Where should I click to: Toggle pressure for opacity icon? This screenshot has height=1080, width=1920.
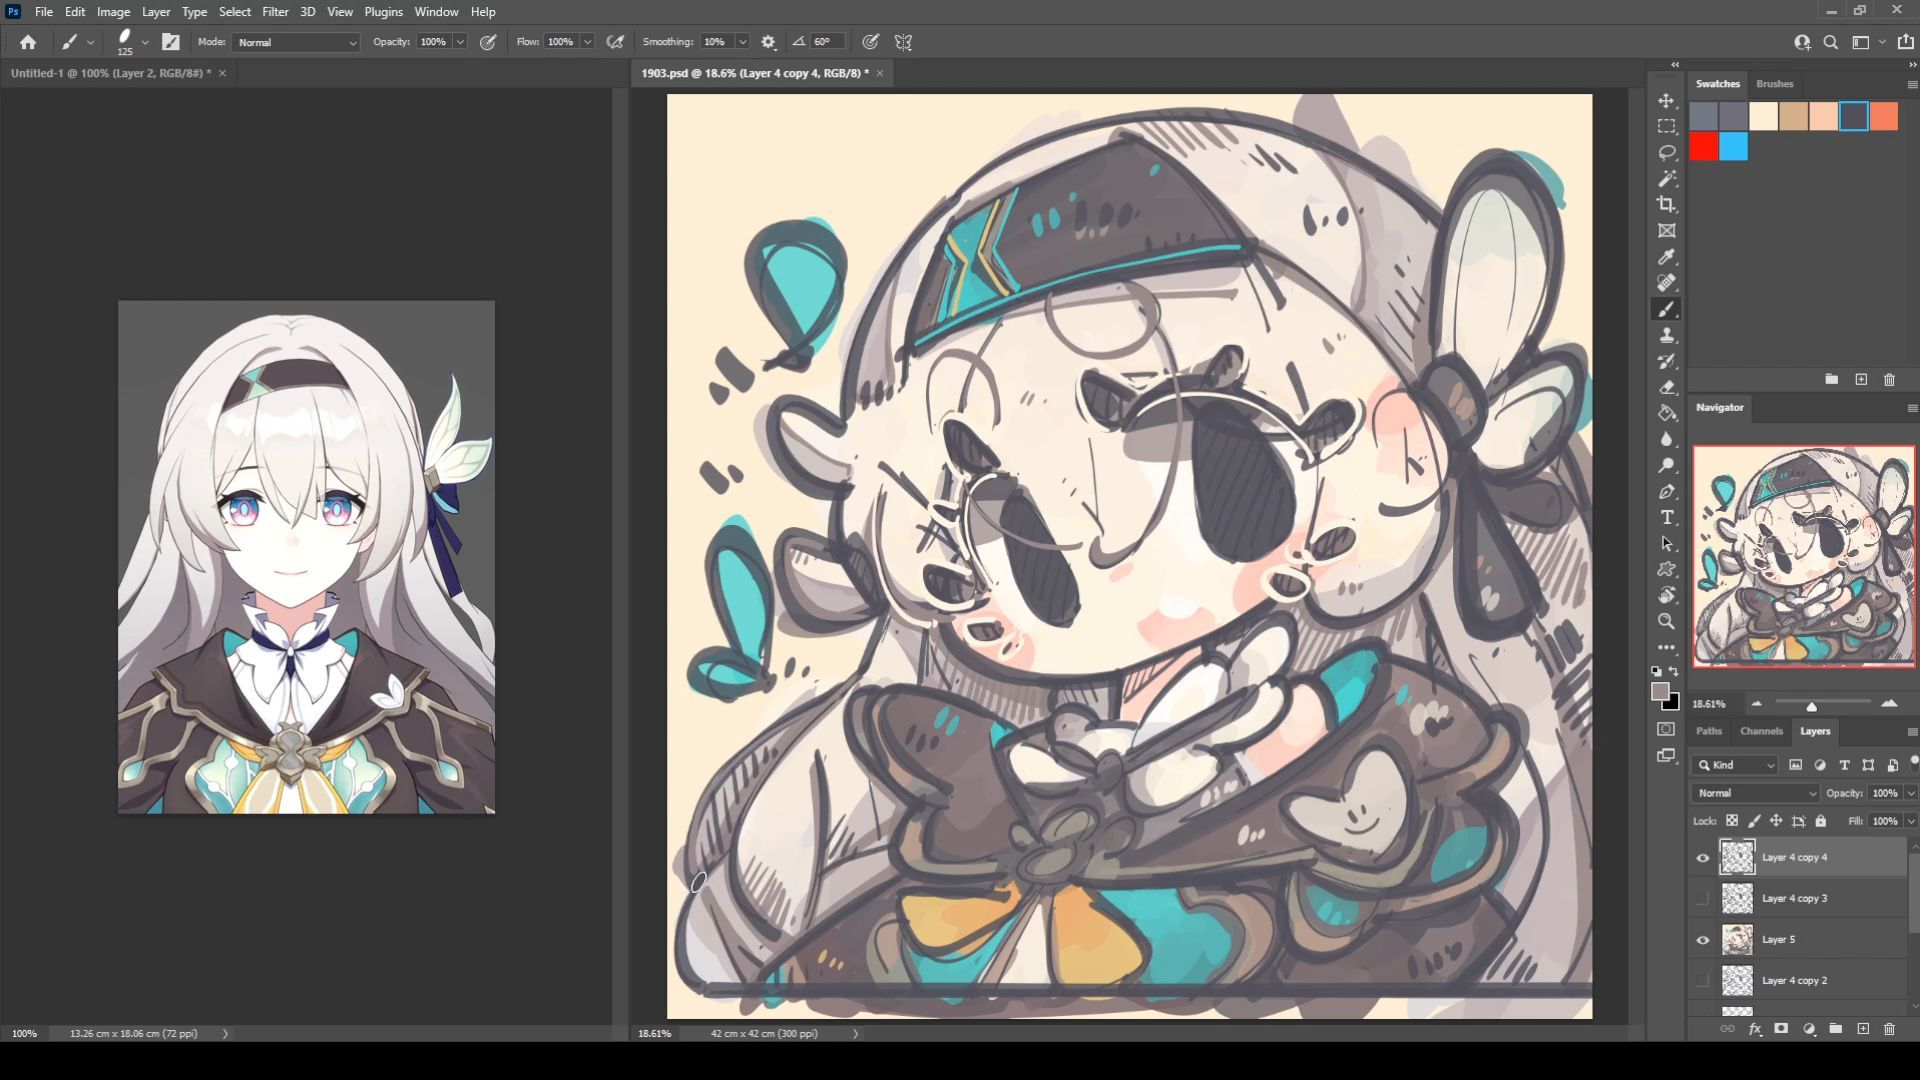(x=488, y=42)
